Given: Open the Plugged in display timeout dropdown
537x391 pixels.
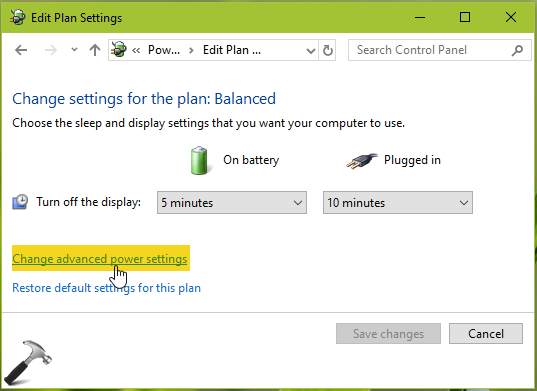Looking at the screenshot, I should [x=398, y=203].
